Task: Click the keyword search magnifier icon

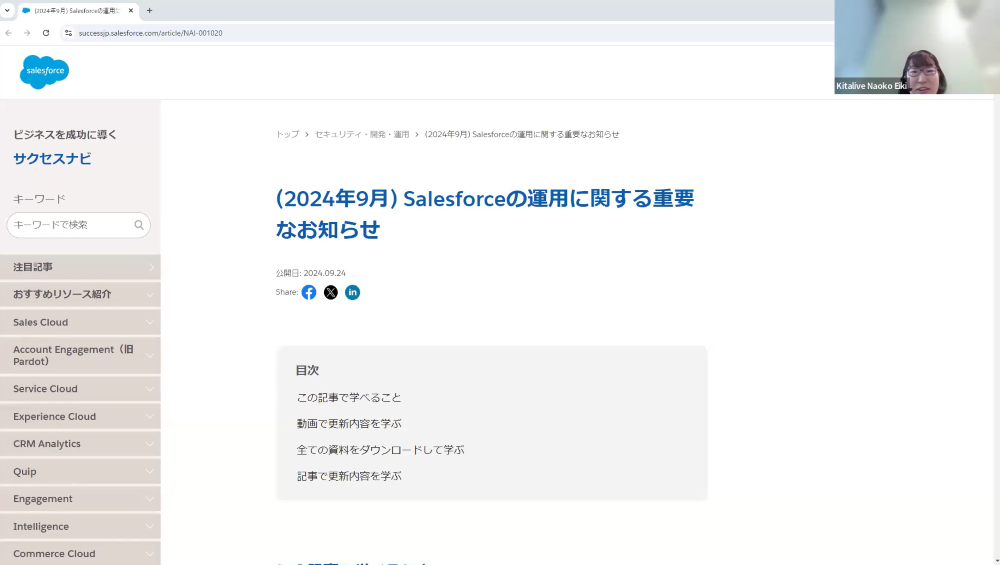Action: pyautogui.click(x=138, y=225)
